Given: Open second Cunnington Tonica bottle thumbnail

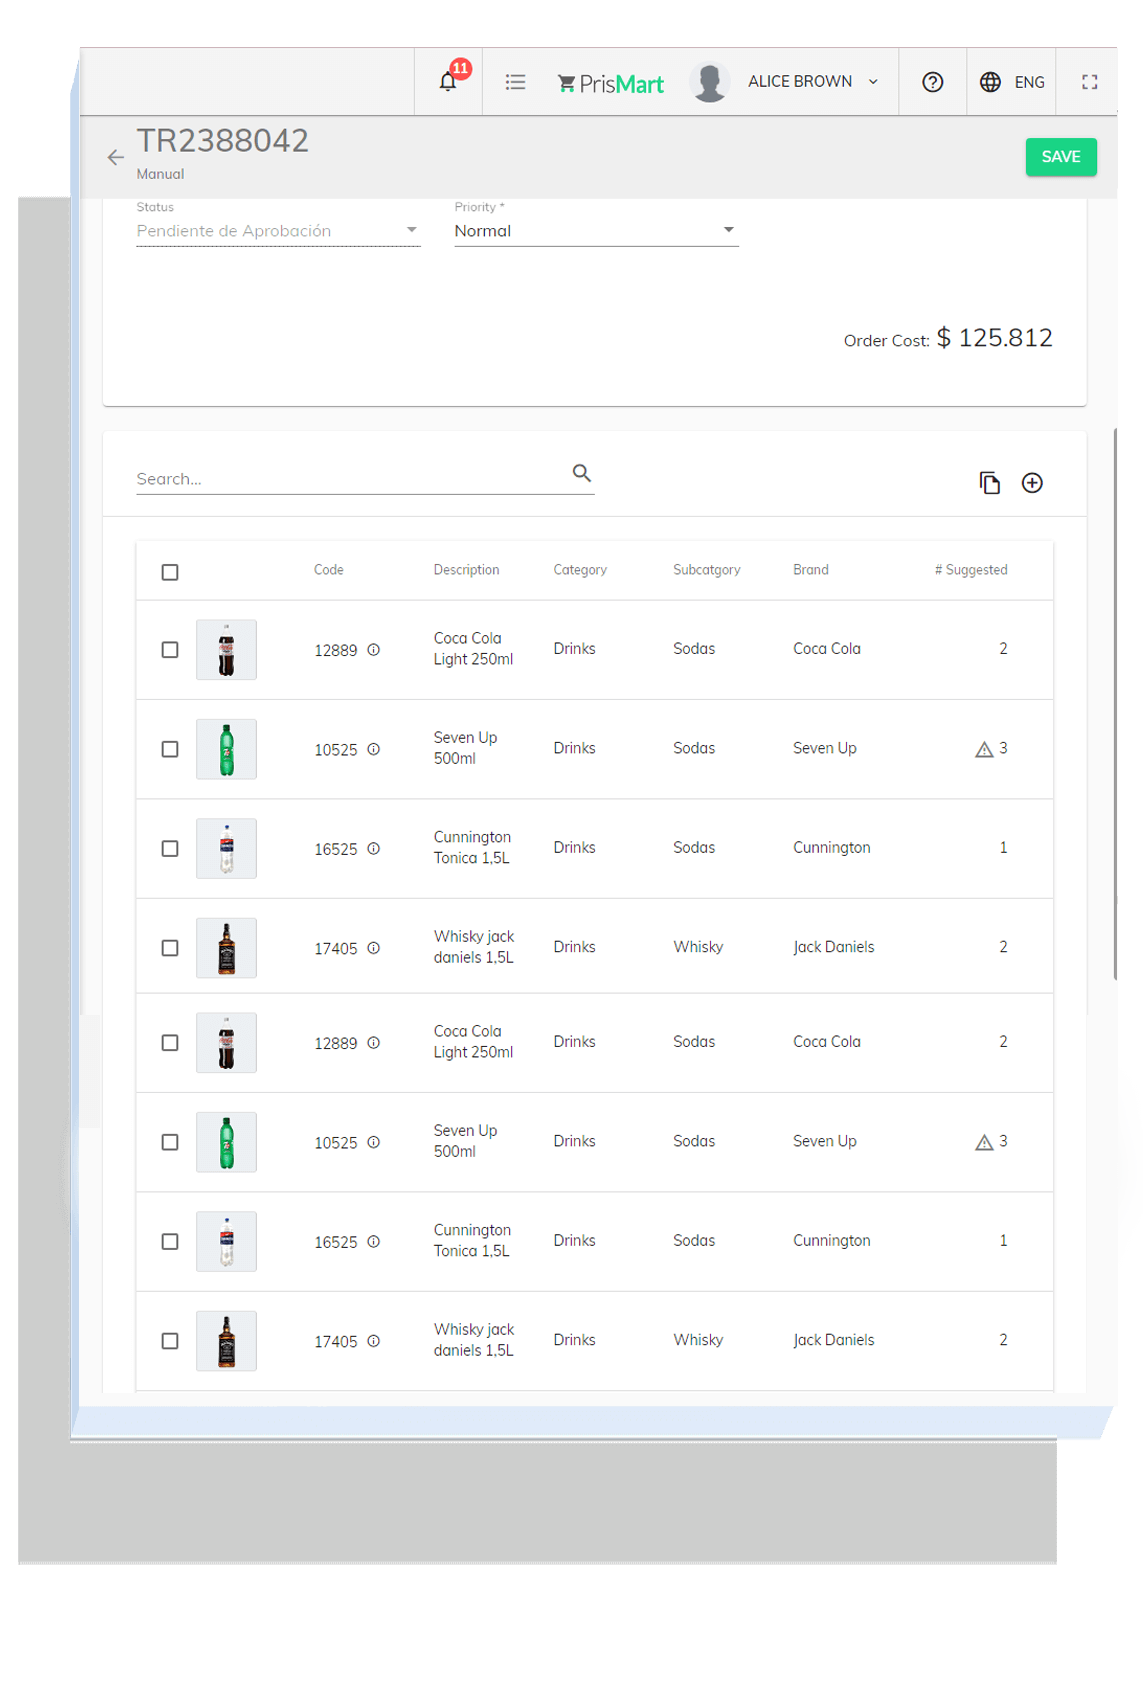Looking at the screenshot, I should tap(226, 1241).
